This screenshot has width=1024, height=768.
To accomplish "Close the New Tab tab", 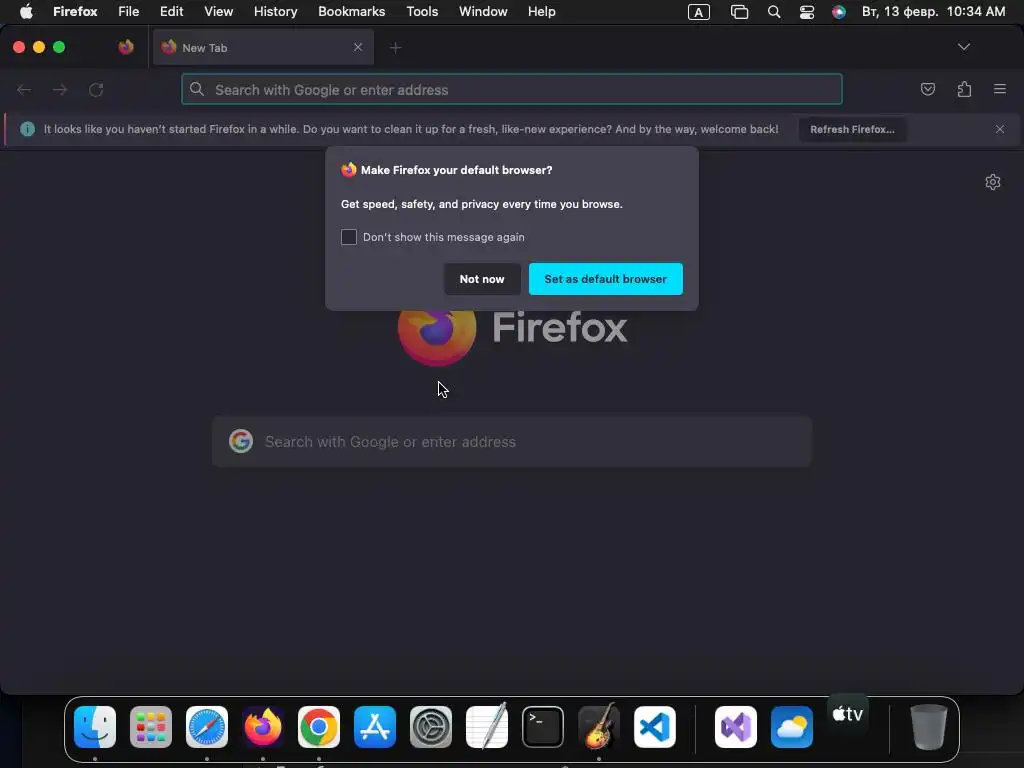I will click(x=358, y=47).
